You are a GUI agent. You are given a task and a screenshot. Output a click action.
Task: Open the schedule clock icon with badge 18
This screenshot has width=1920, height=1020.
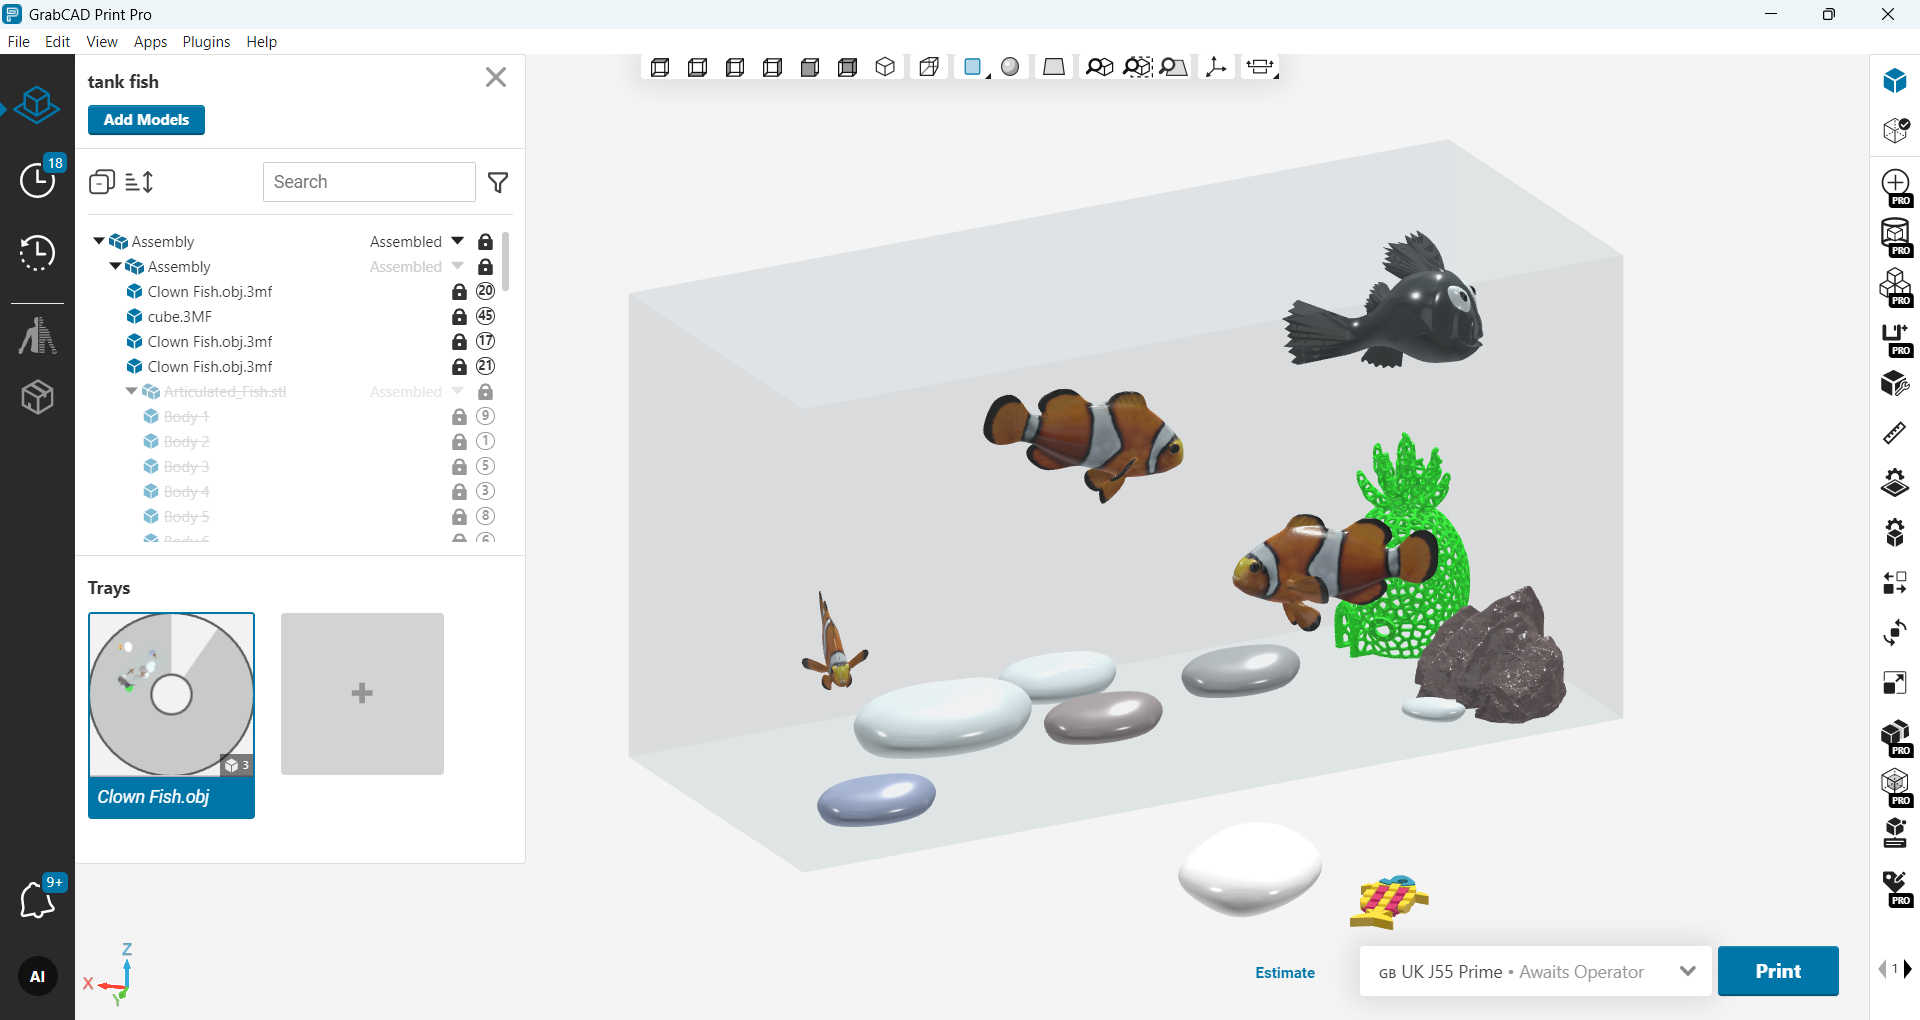(37, 180)
